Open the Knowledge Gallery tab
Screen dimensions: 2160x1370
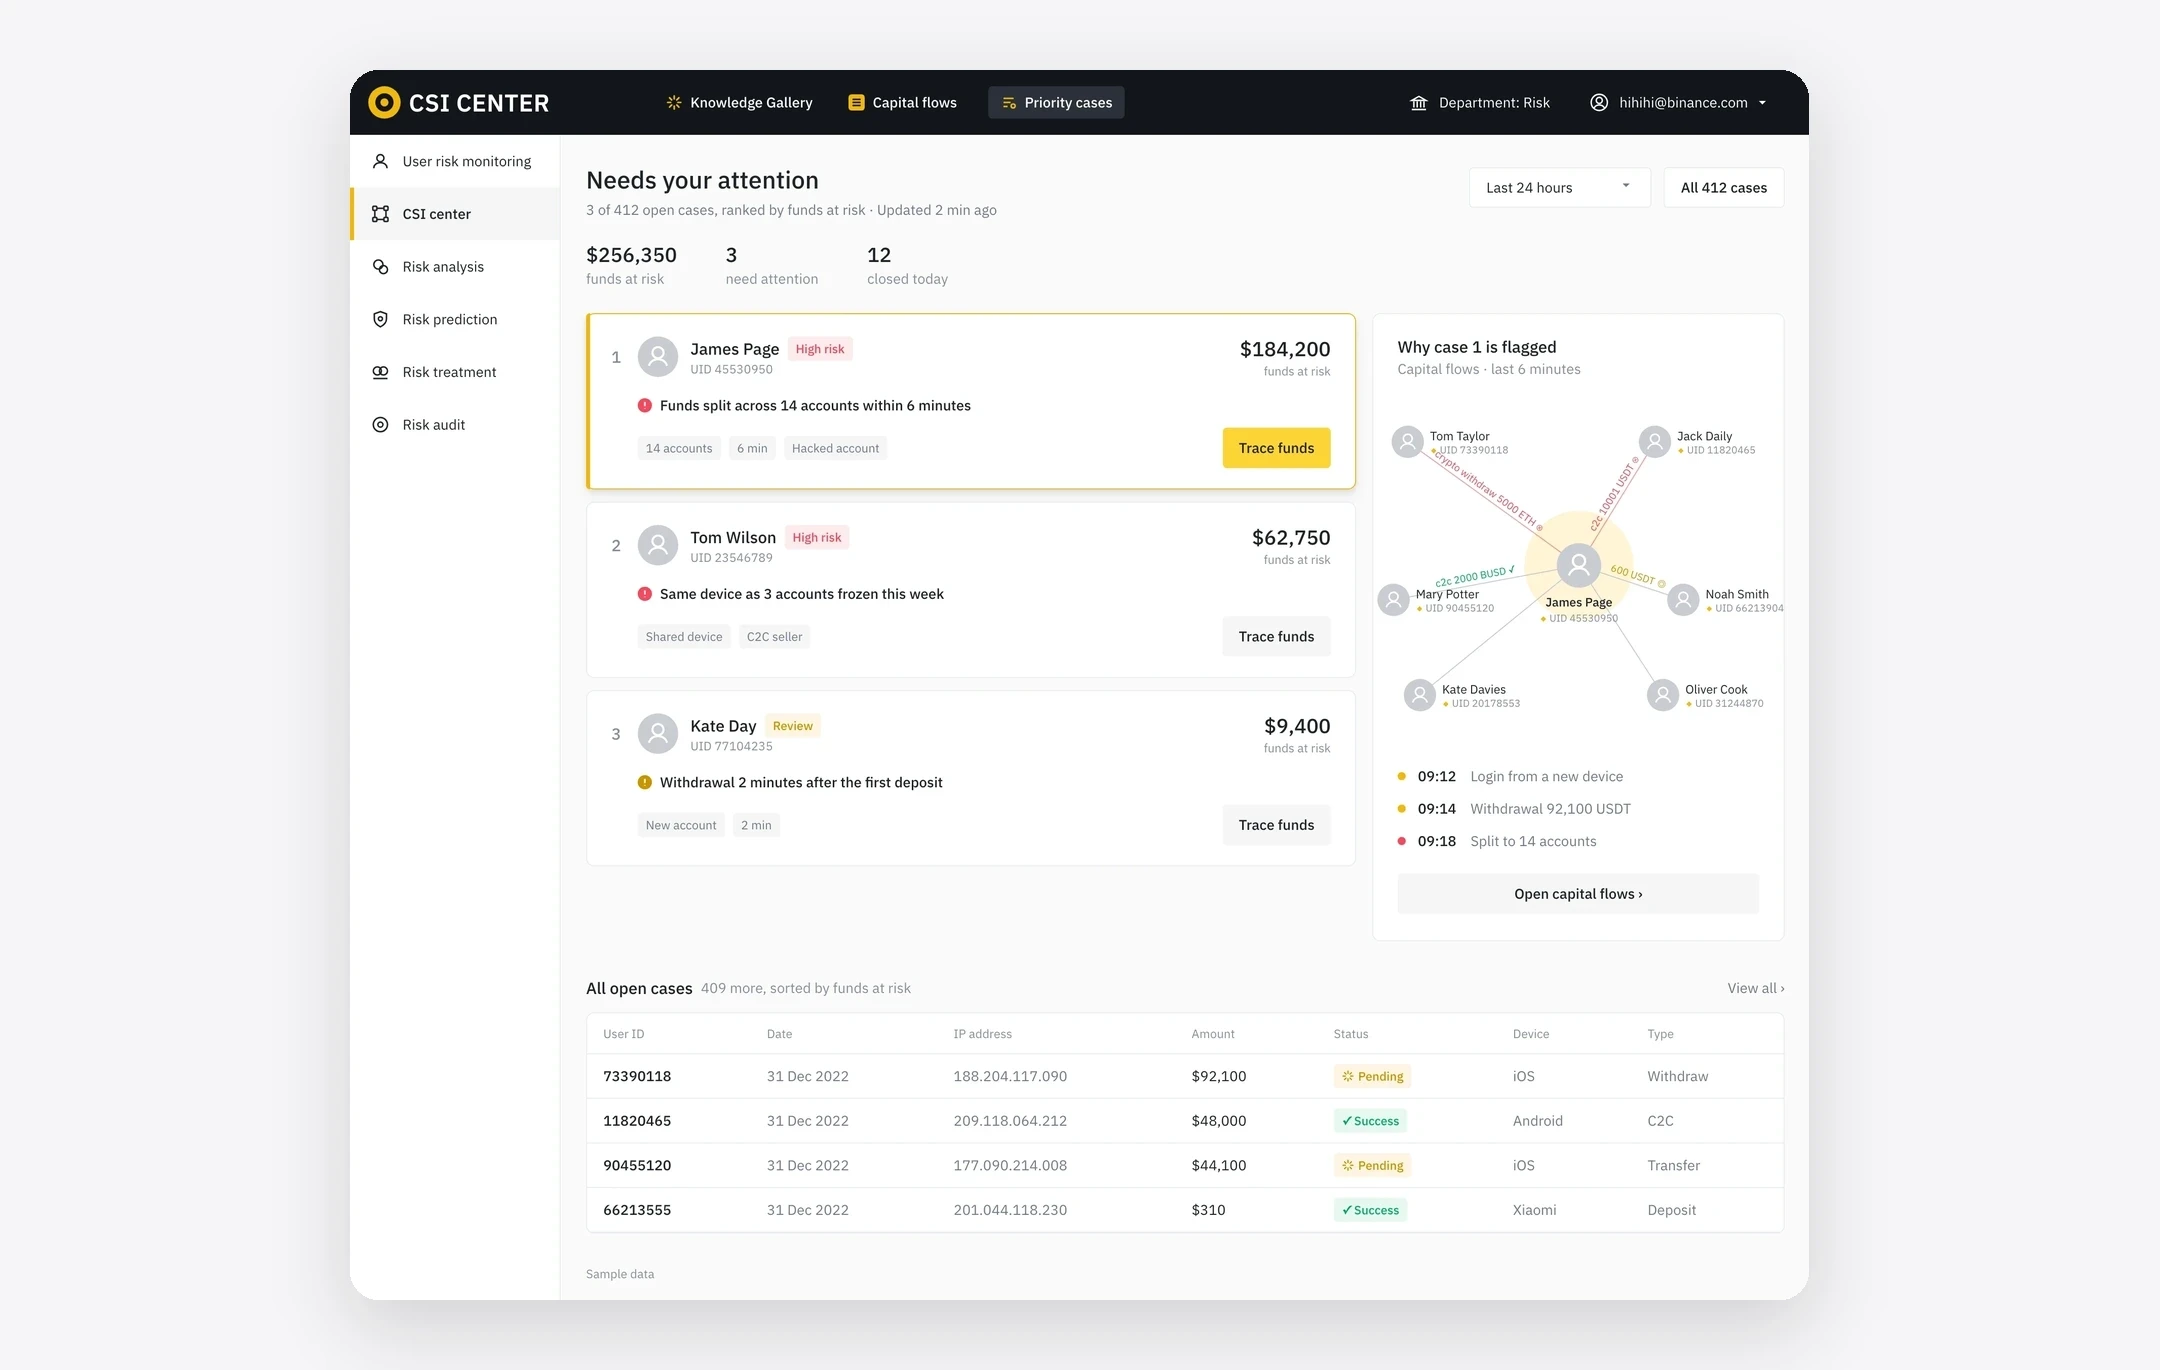coord(740,102)
